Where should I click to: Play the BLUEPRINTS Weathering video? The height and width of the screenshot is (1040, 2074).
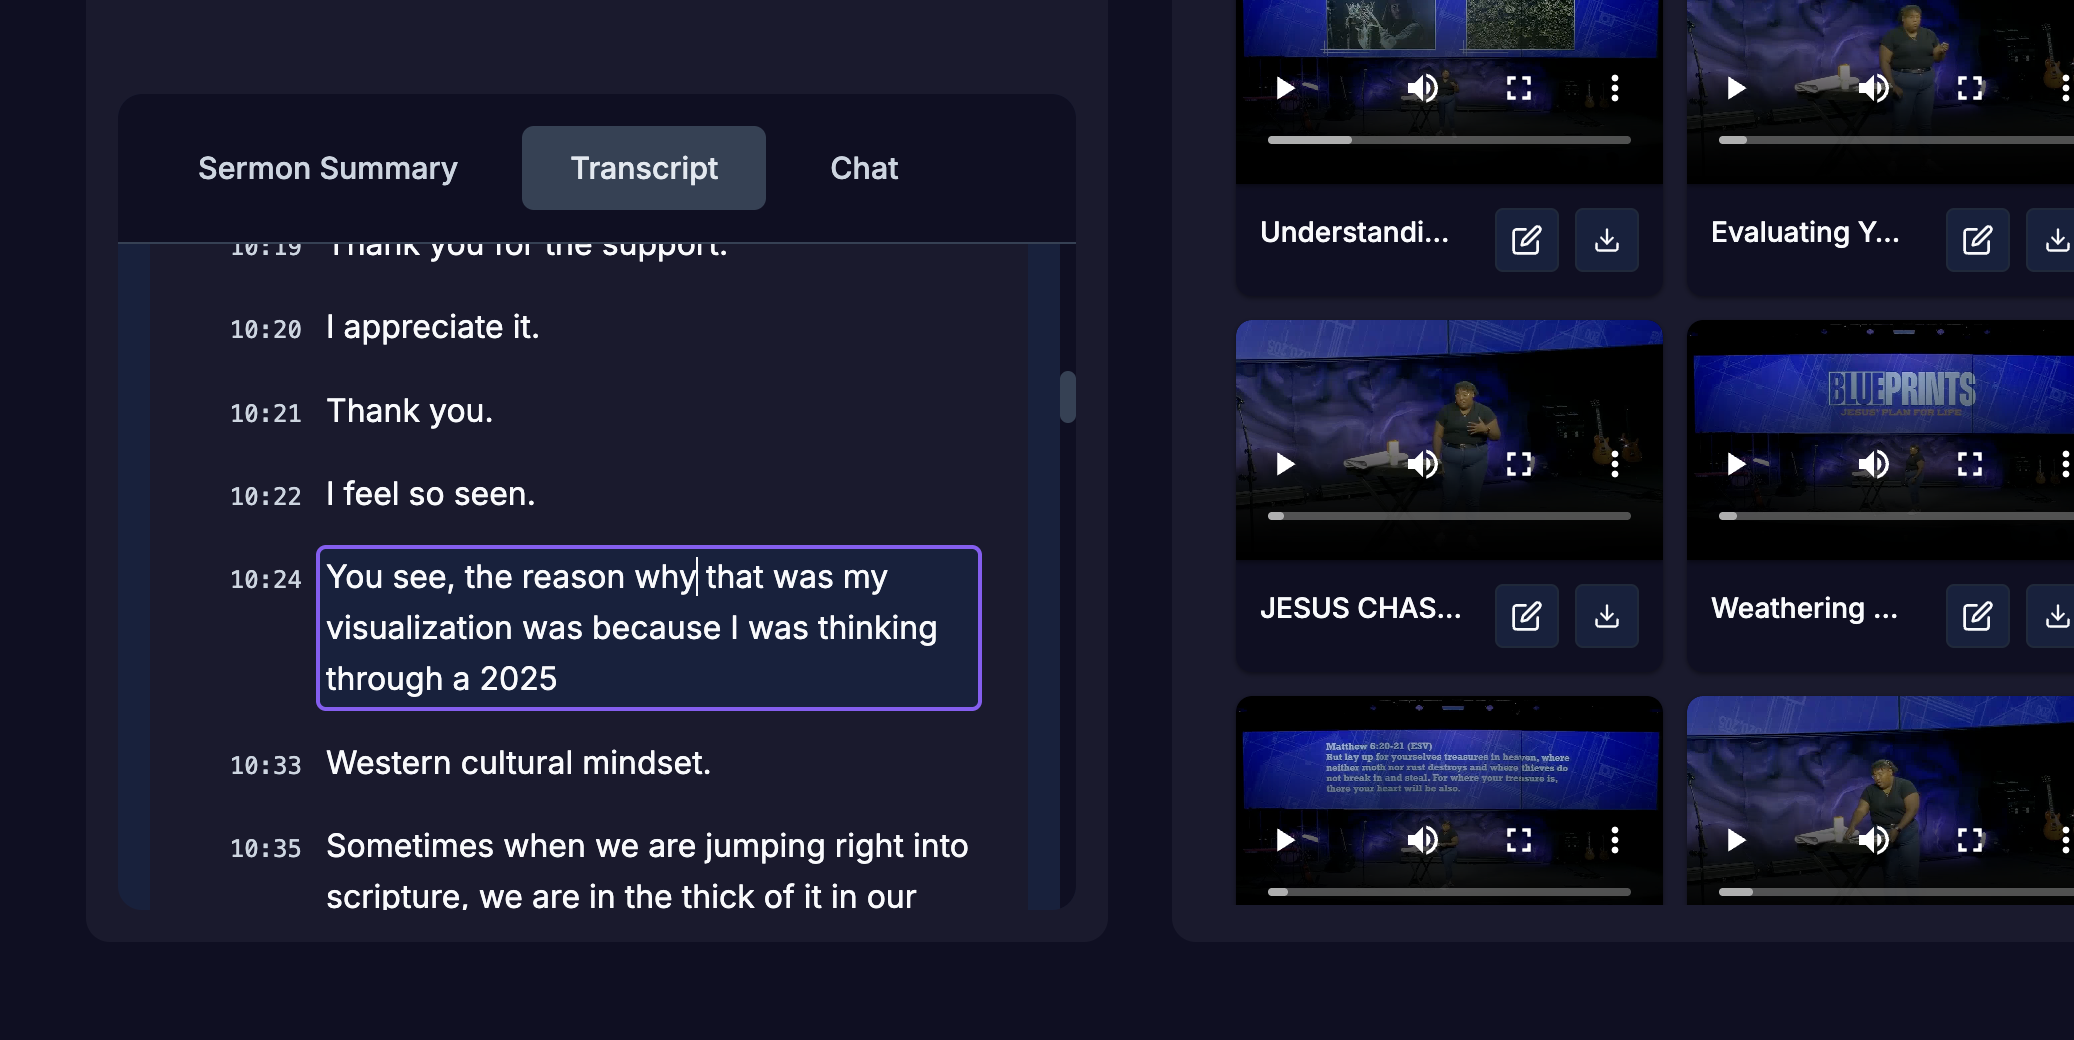[x=1736, y=464]
